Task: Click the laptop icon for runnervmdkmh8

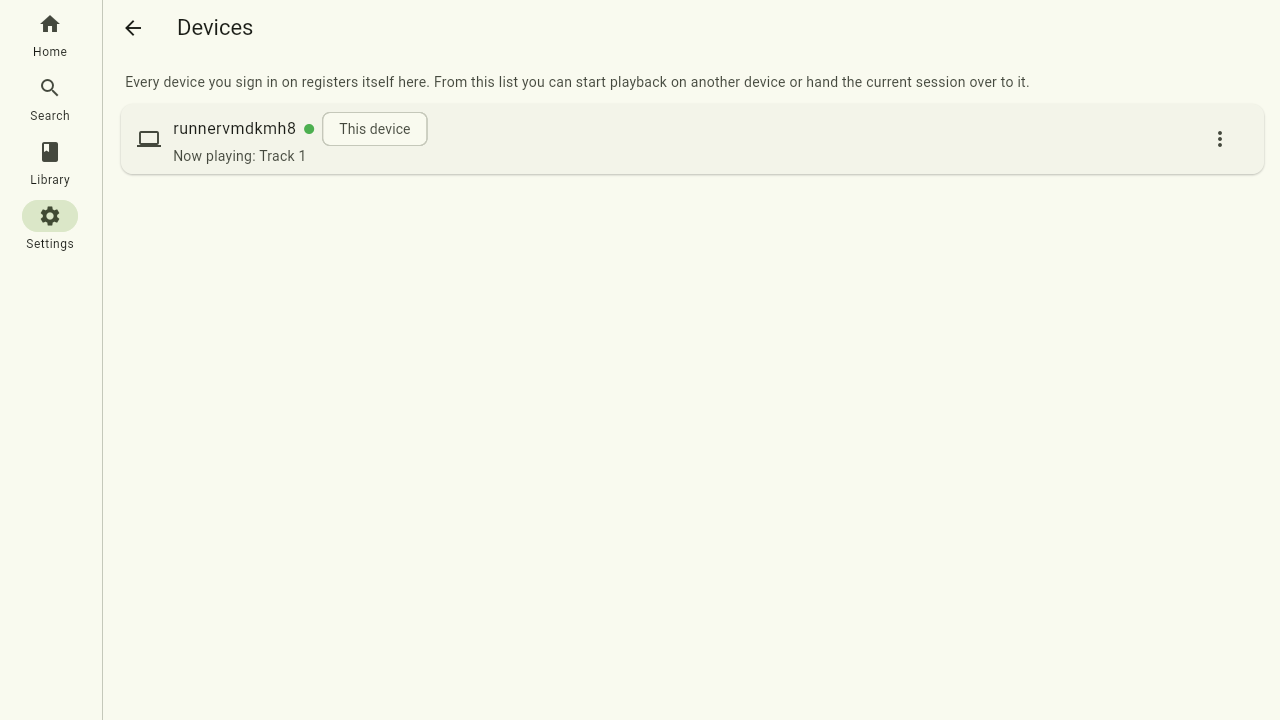Action: pyautogui.click(x=149, y=139)
